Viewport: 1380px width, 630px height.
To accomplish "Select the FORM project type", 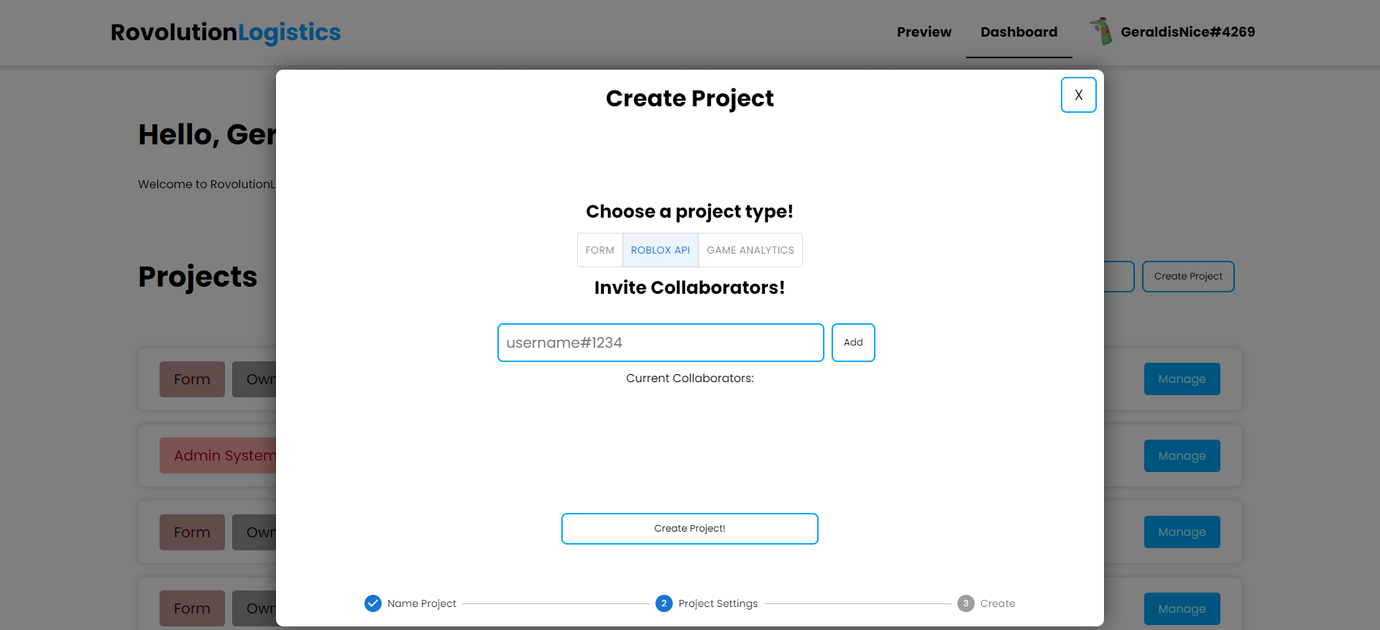I will point(600,249).
